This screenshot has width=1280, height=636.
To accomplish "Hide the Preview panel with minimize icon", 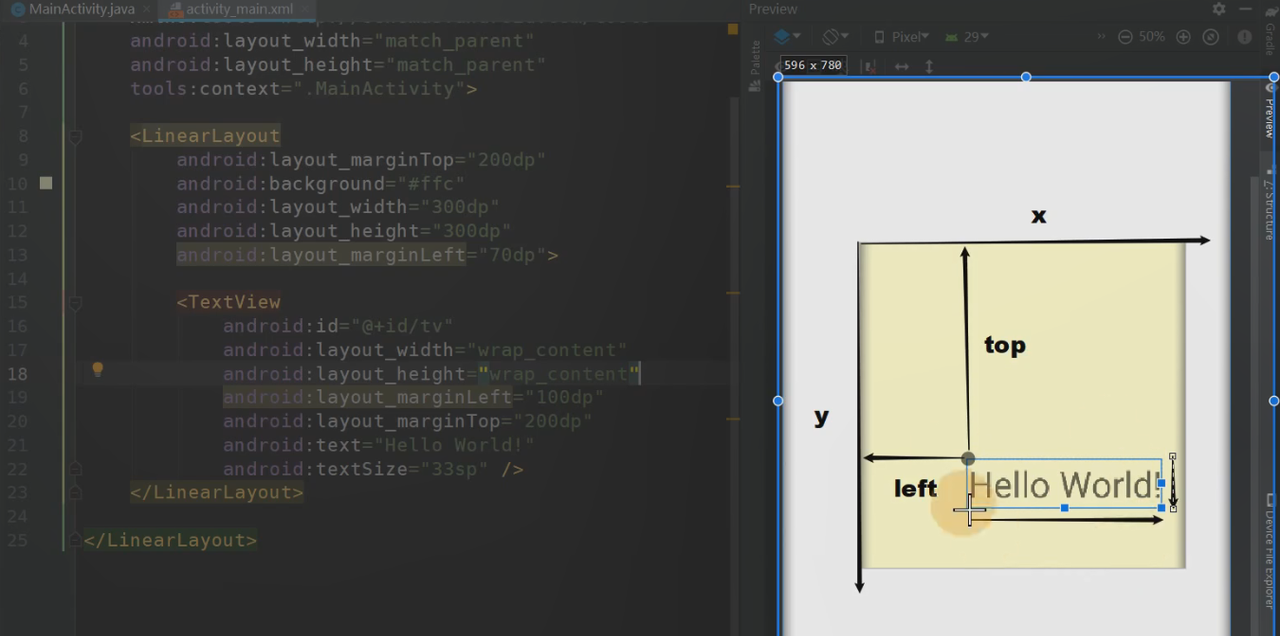I will point(1246,9).
